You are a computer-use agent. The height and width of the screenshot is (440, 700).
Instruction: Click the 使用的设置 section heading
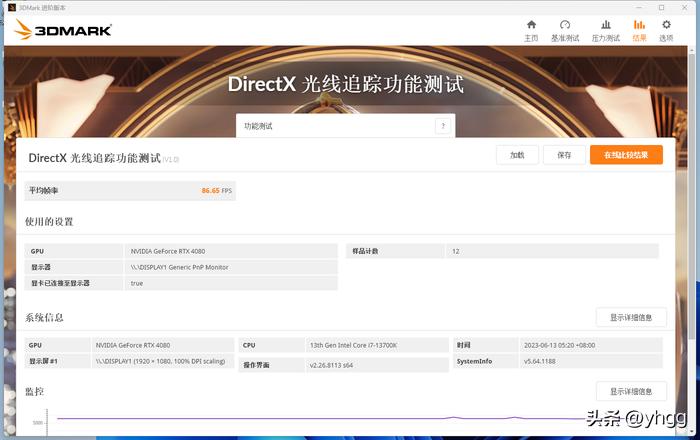pyautogui.click(x=49, y=222)
